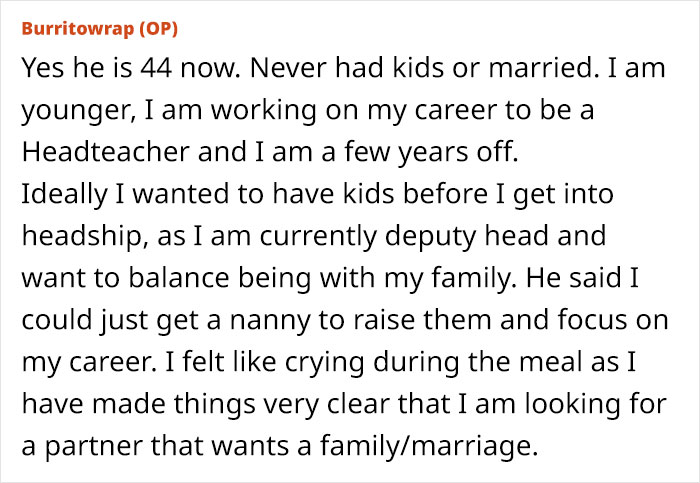Click the phrase "focus on" ending a line

[612, 319]
